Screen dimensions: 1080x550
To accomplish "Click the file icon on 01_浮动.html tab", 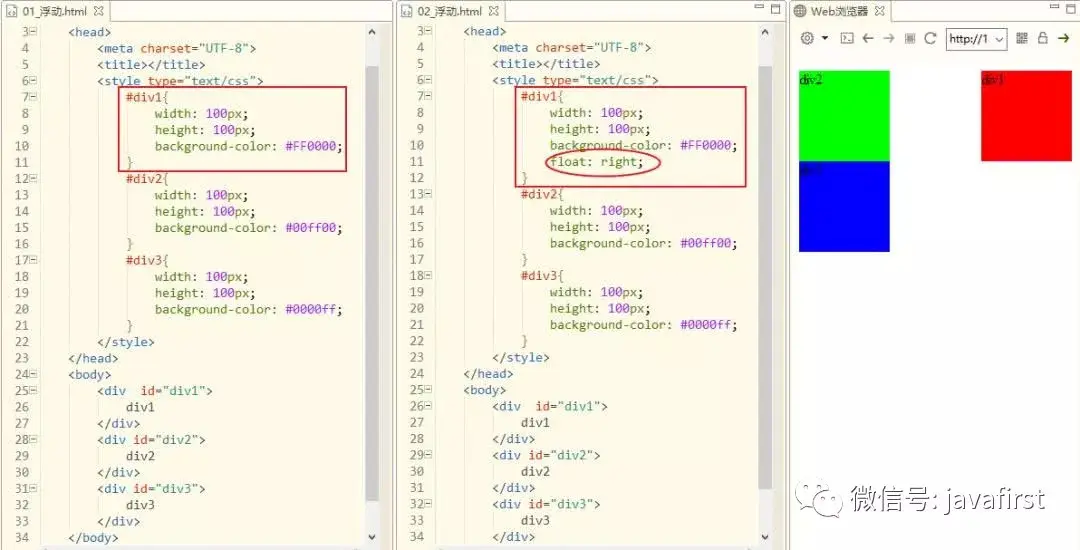I will coord(12,12).
